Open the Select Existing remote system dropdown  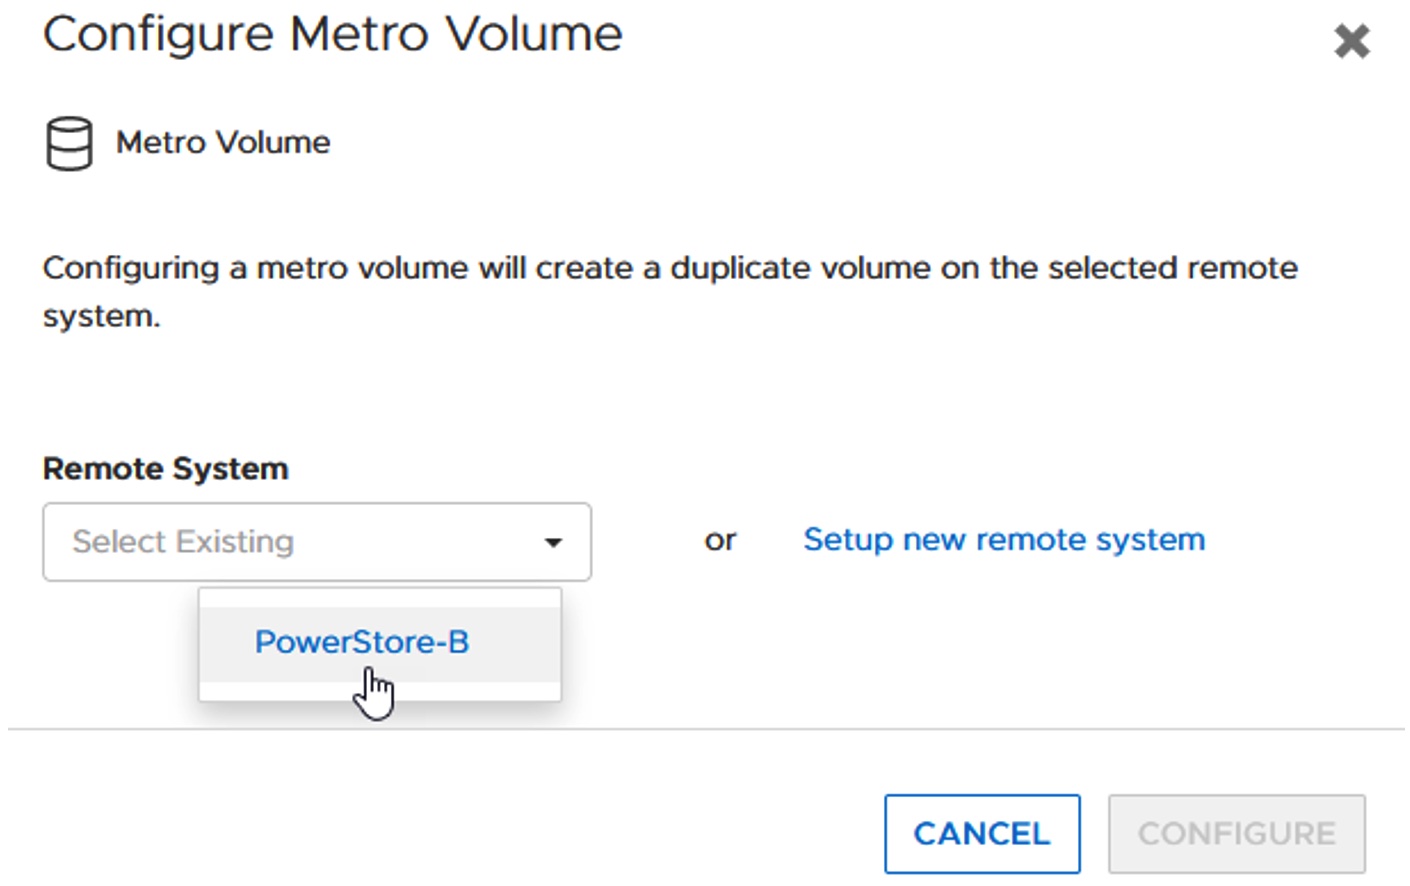[x=317, y=542]
